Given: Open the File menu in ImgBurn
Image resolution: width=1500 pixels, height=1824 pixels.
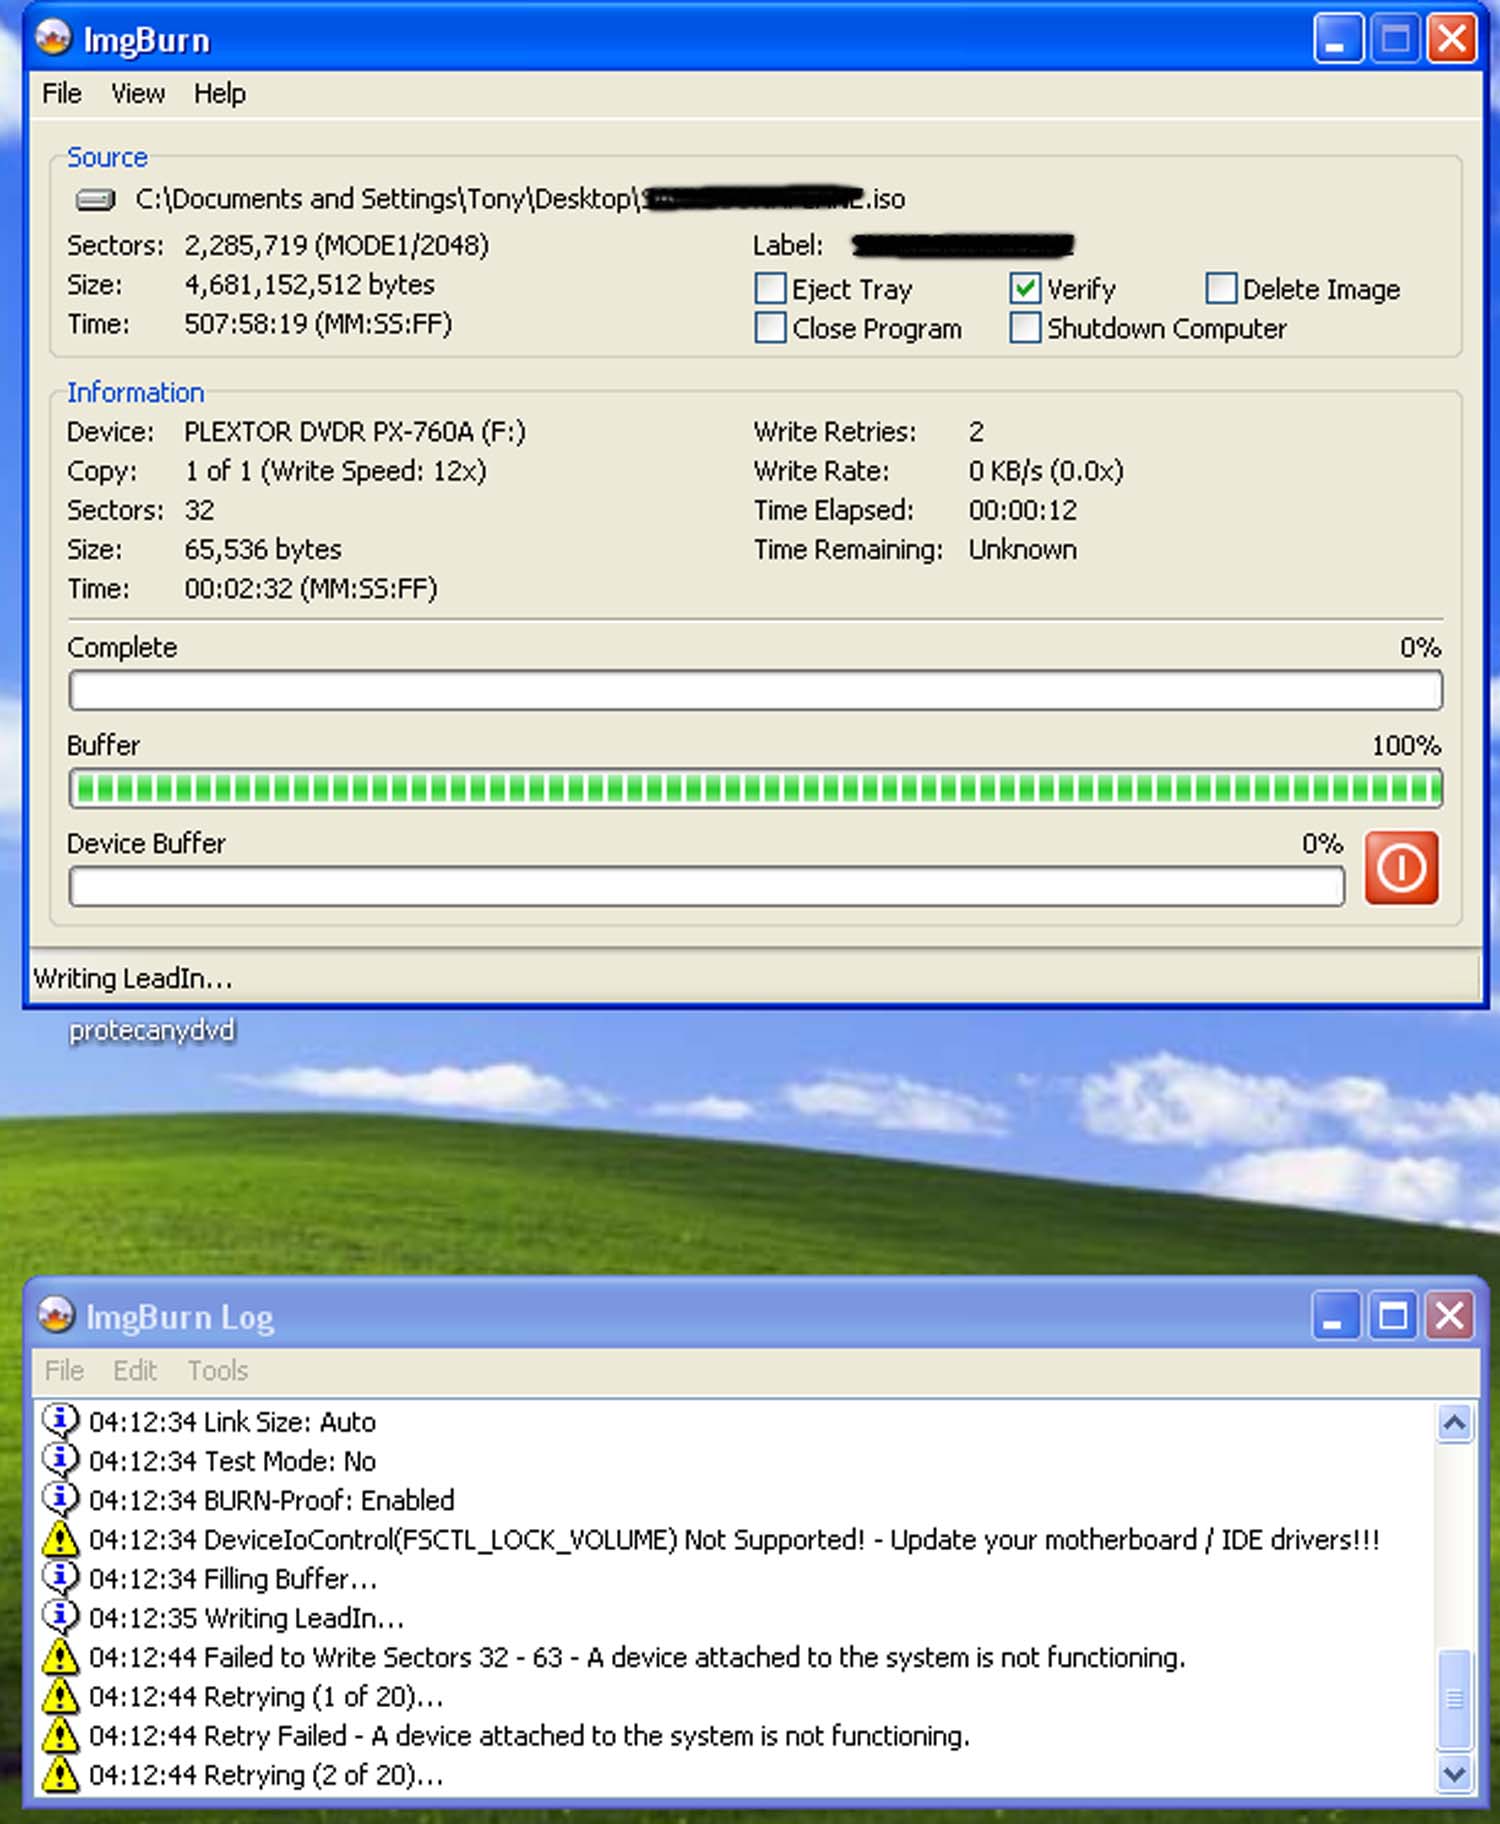Looking at the screenshot, I should 62,94.
